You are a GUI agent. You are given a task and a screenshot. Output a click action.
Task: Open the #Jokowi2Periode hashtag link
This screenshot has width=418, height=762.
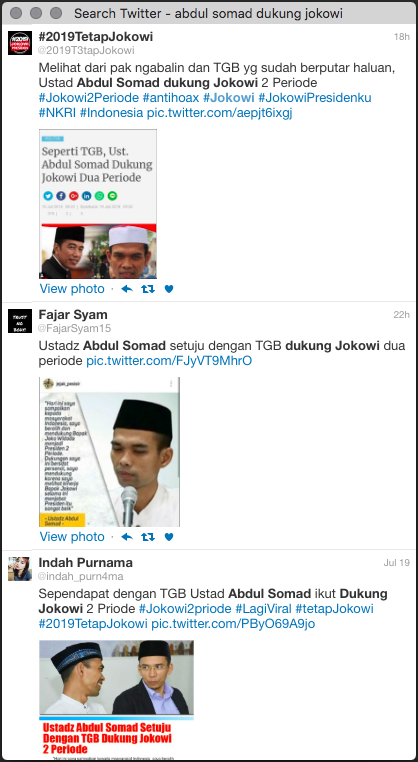[89, 98]
